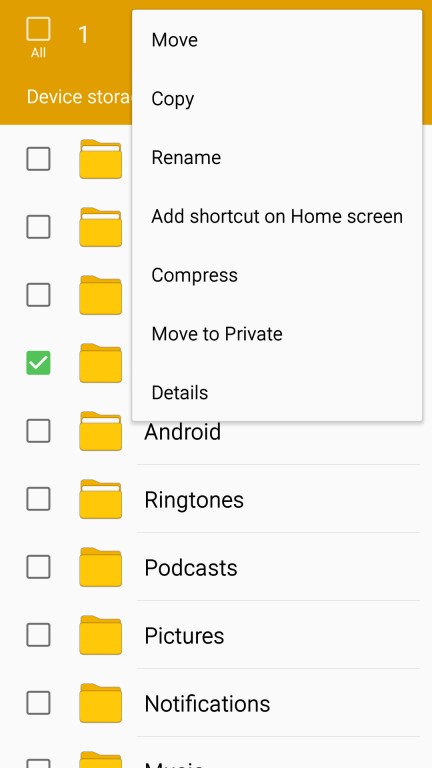Choose Move from the menu

tap(277, 40)
